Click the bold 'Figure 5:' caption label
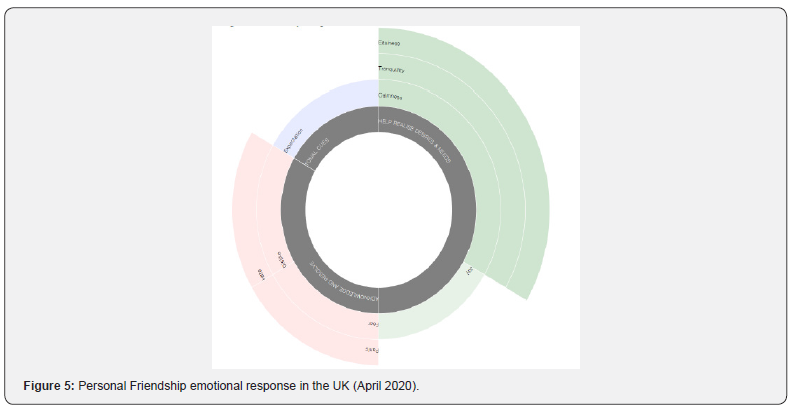Screen dimensions: 792x409 50,385
